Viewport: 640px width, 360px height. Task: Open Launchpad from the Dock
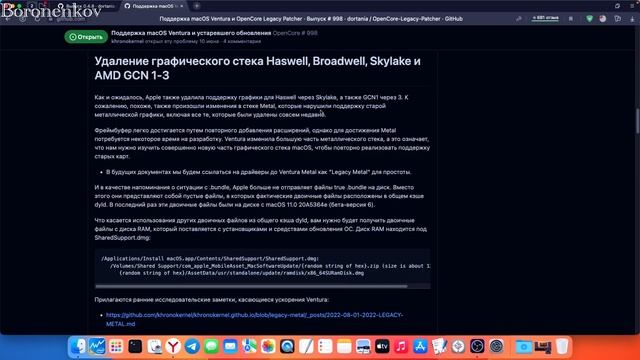click(x=116, y=346)
